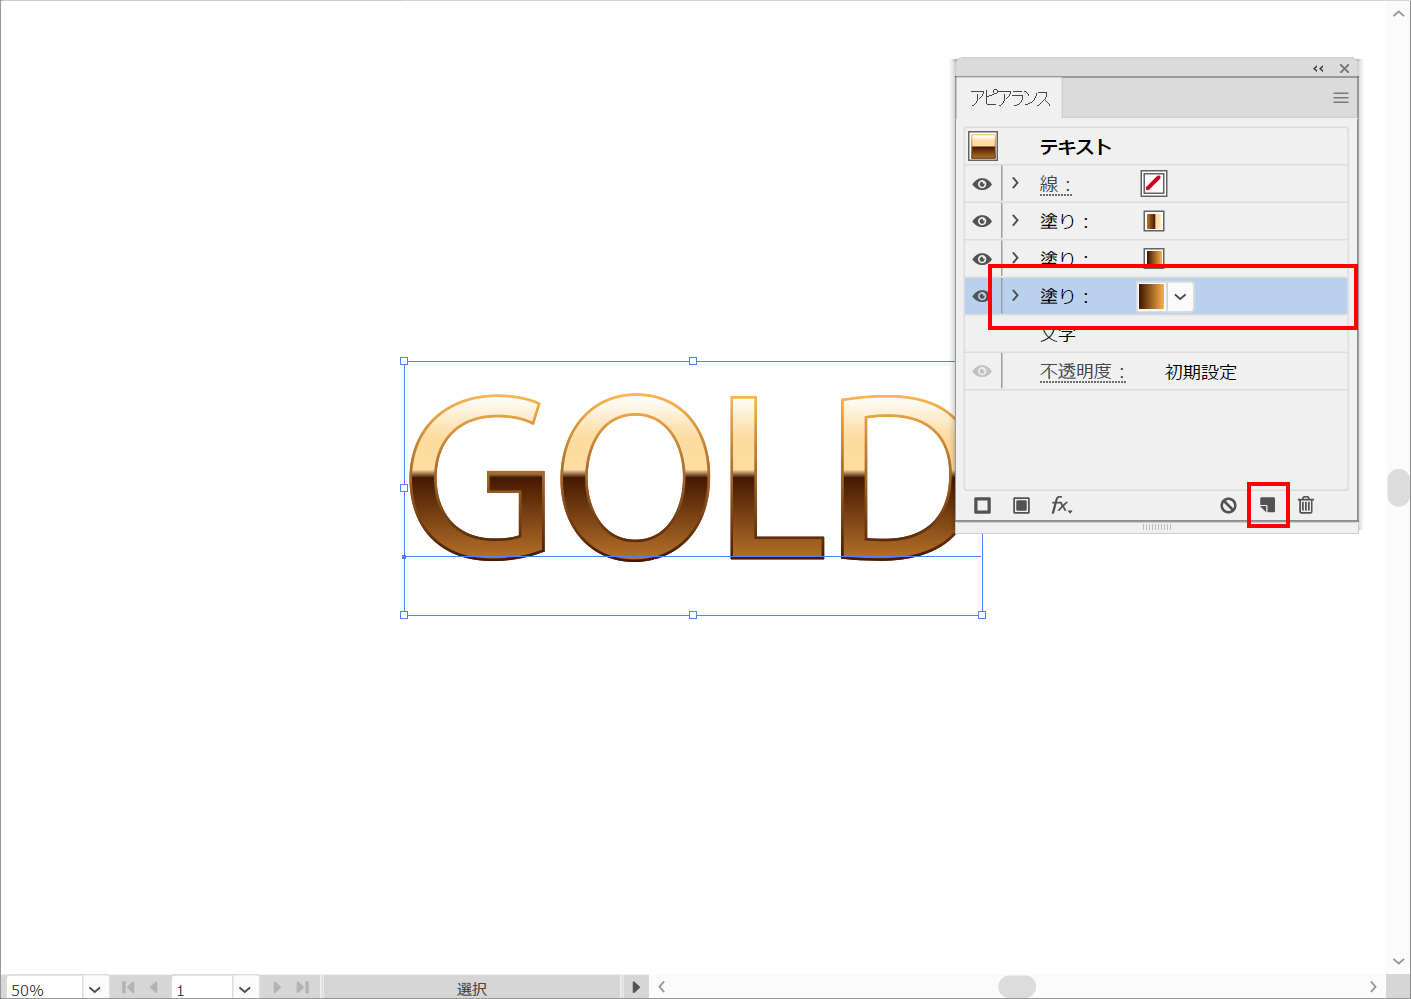This screenshot has height=999, width=1411.
Task: Click the add new fill icon
Action: [x=1021, y=506]
